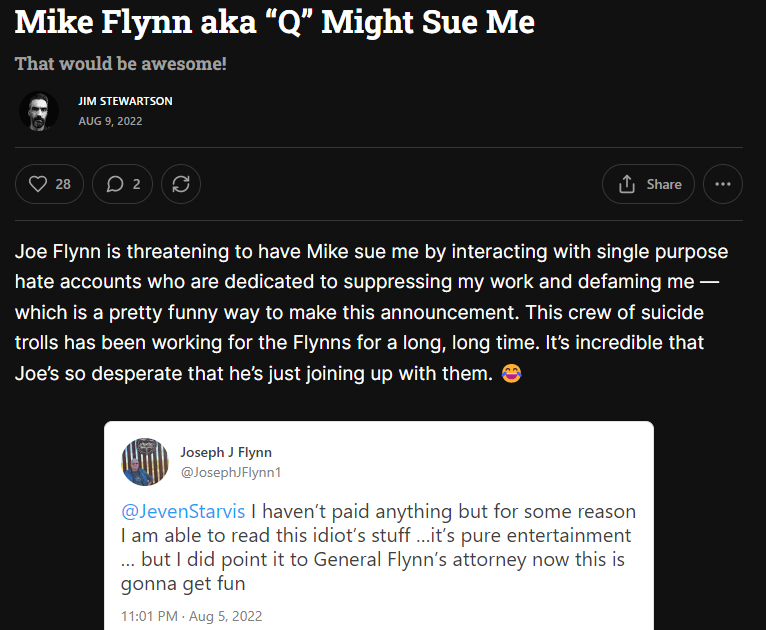Image resolution: width=766 pixels, height=630 pixels.
Task: Open the Jim Stewartson author link
Action: [x=125, y=101]
